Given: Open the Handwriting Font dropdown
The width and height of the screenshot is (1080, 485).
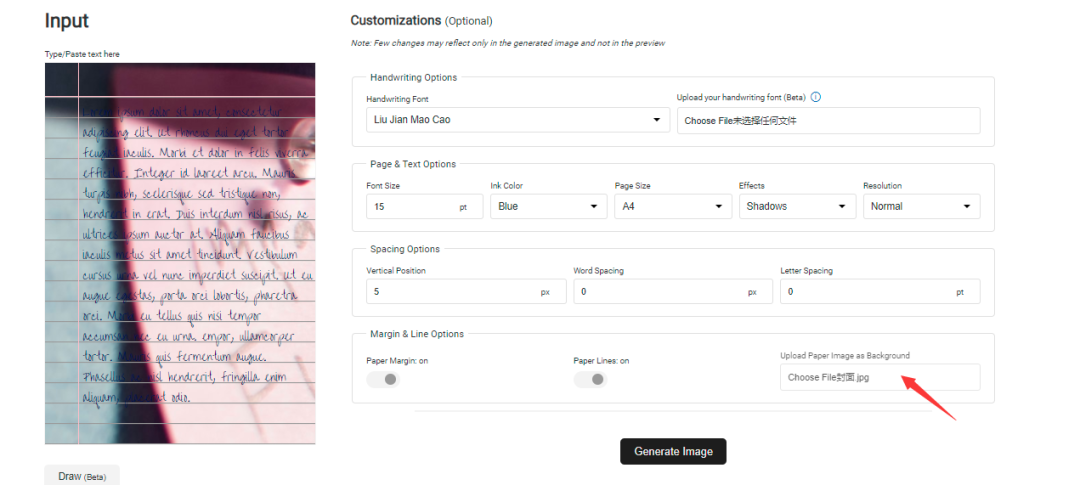Looking at the screenshot, I should pos(517,120).
